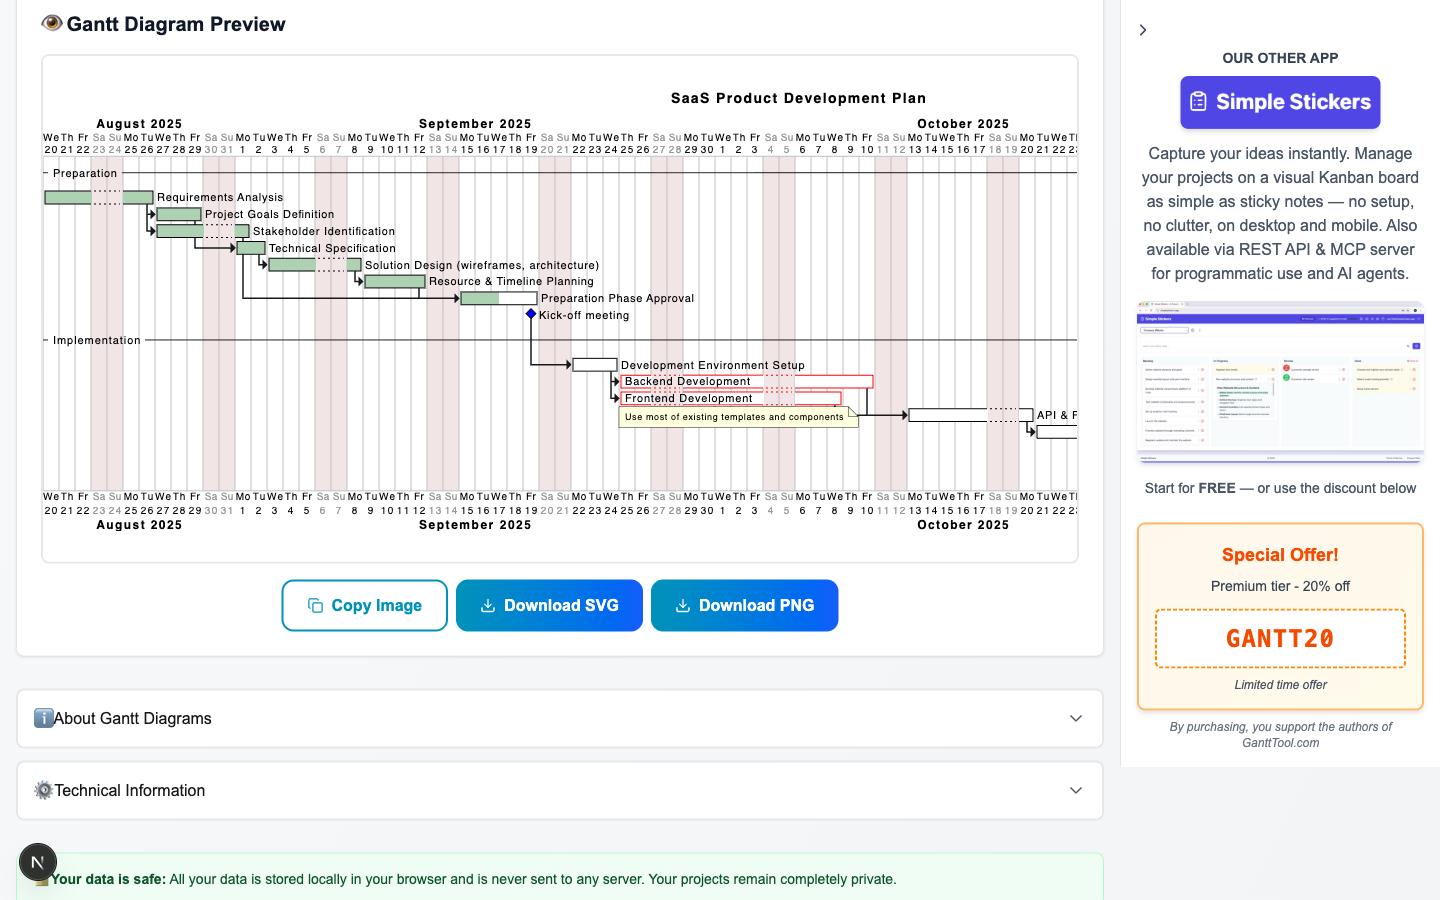Open the Simple Stickers app button
This screenshot has height=900, width=1440.
coord(1280,102)
